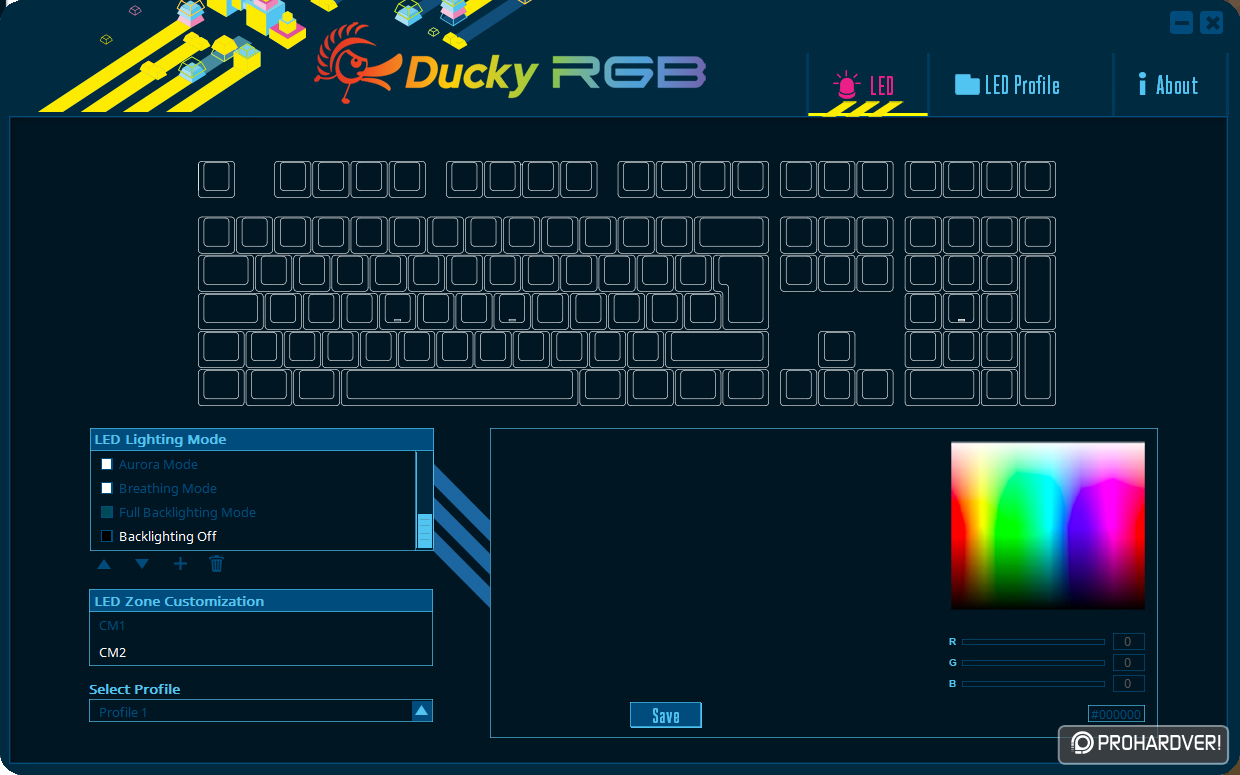Screen dimensions: 1240x775
Task: Open the About tab
Action: point(1168,85)
